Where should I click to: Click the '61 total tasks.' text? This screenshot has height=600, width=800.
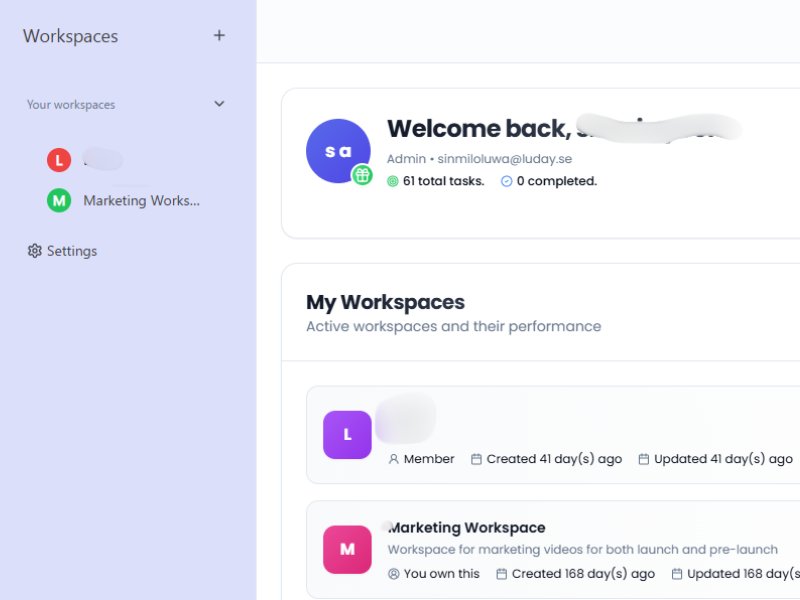[x=443, y=181]
